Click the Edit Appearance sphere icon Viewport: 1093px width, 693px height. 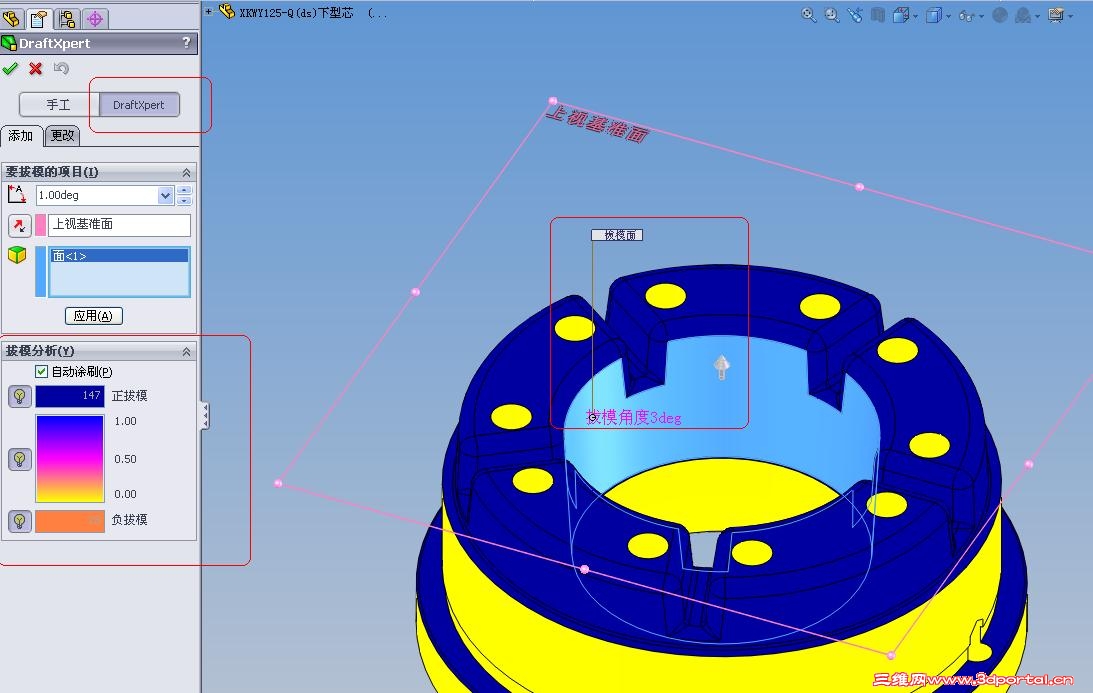(1000, 15)
